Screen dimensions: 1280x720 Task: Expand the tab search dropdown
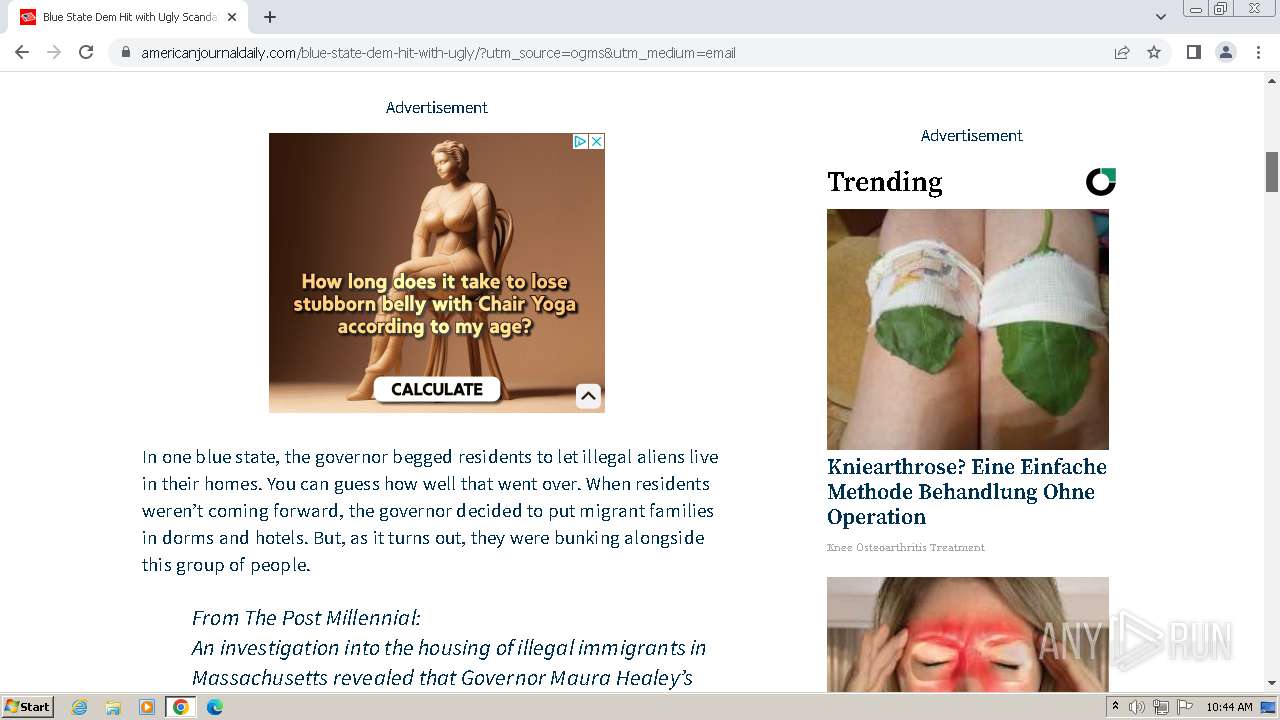click(1161, 17)
